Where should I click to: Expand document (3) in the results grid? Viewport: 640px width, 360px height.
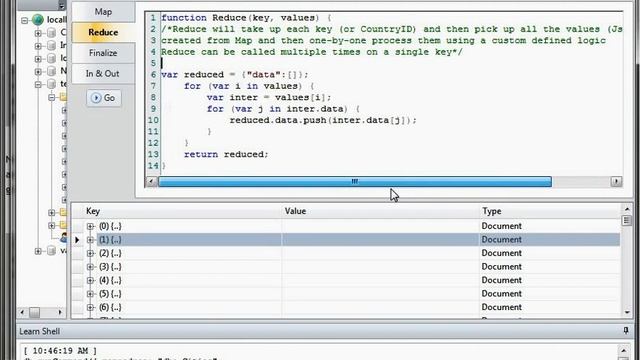coord(90,267)
